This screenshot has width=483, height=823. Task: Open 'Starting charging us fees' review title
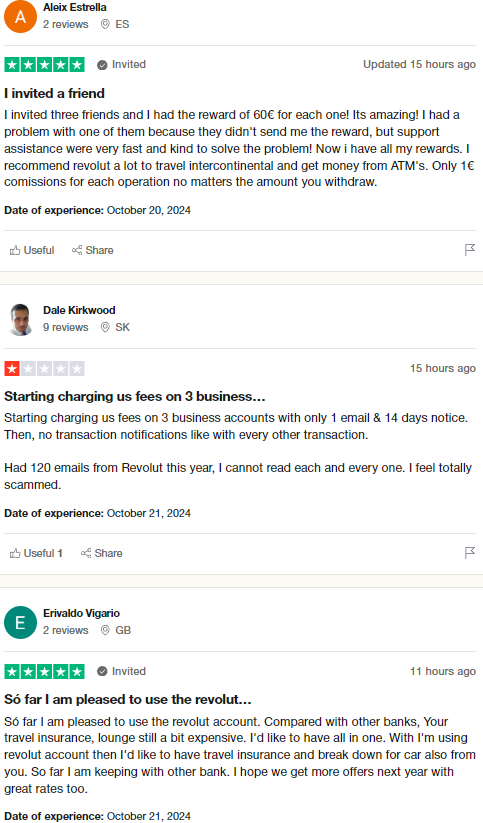point(134,396)
